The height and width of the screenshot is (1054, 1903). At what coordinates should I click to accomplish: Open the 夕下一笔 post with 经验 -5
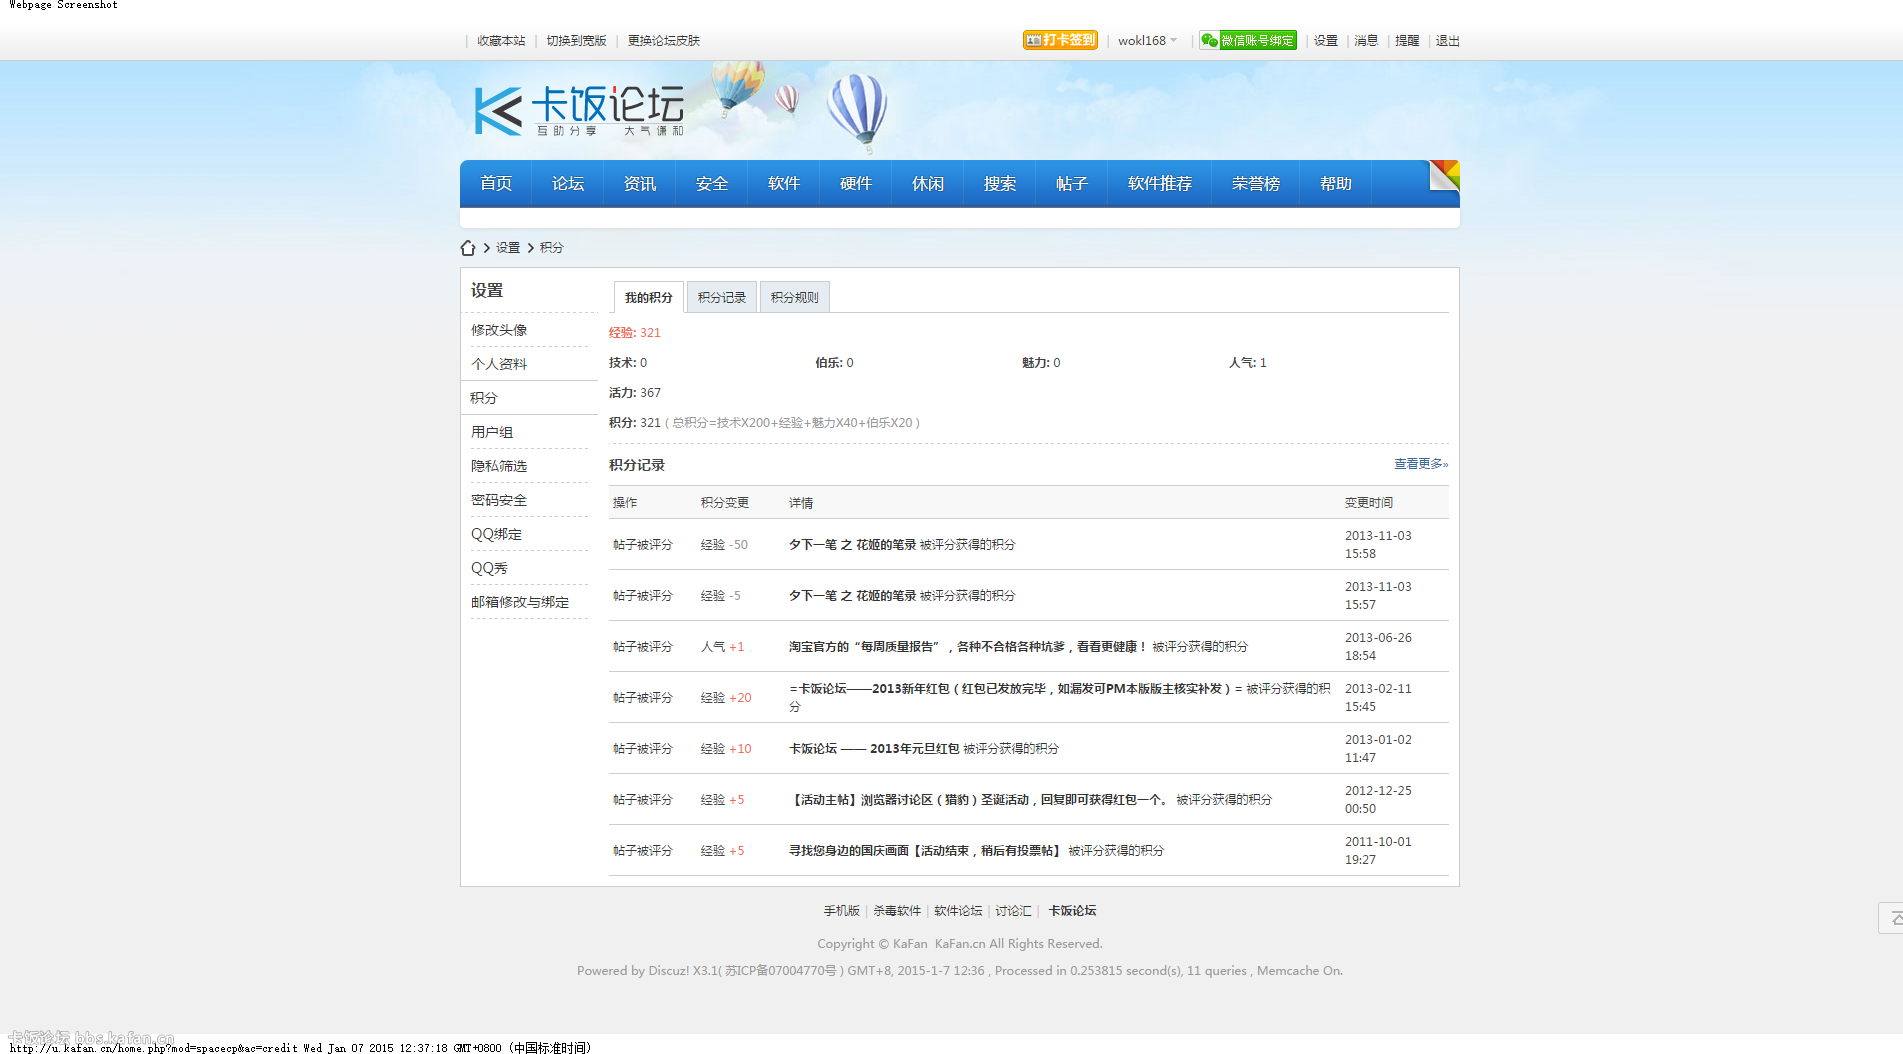click(x=852, y=596)
